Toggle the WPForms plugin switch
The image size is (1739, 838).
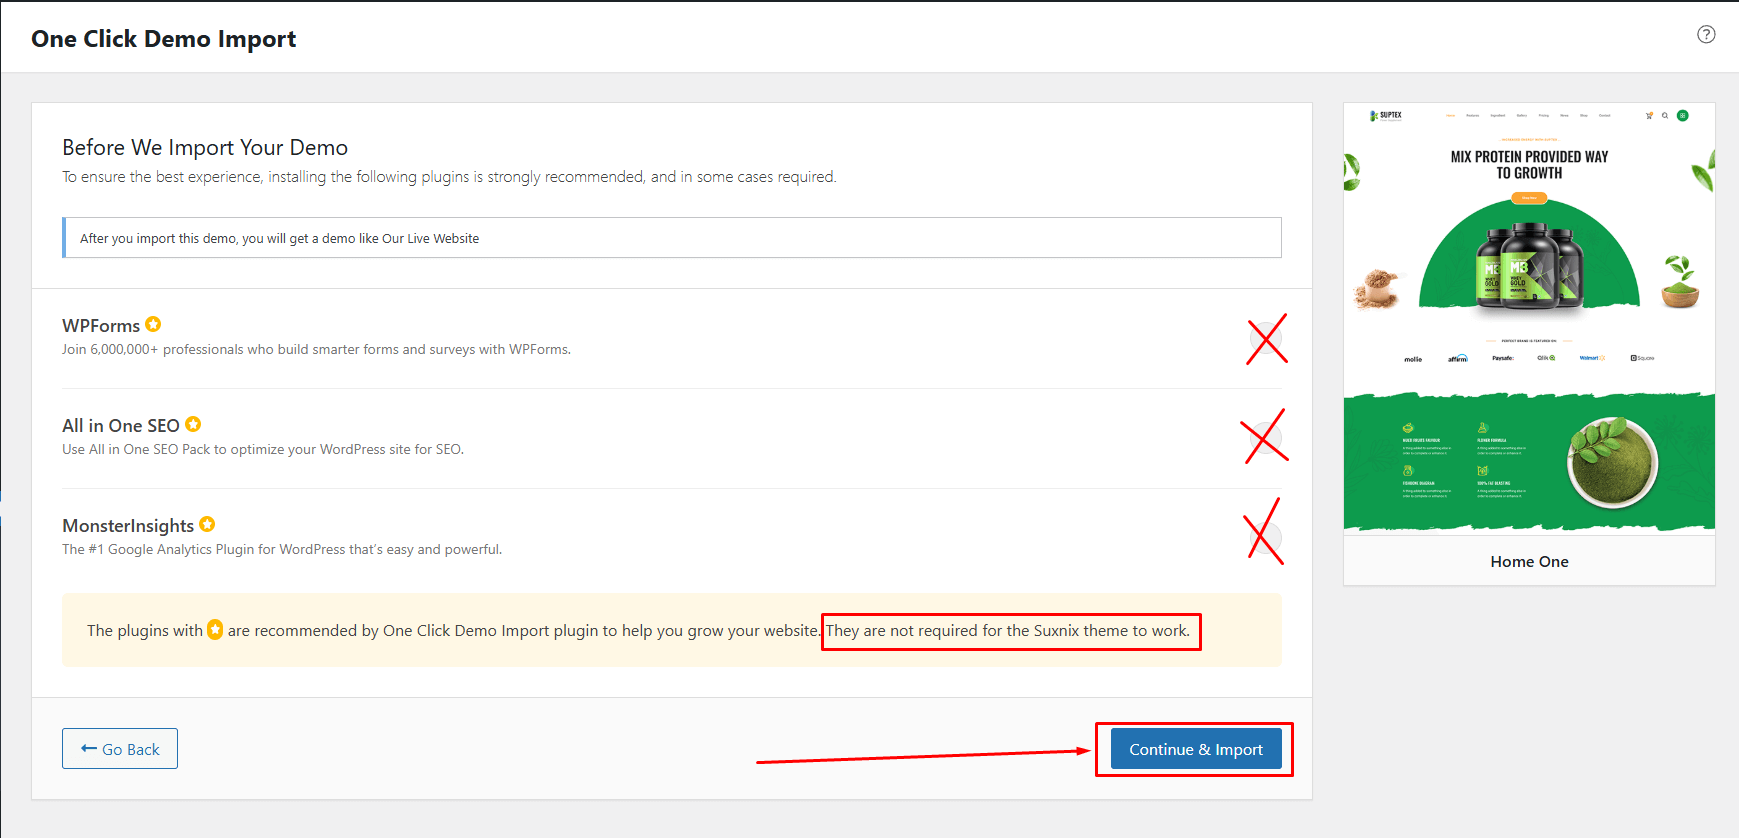(x=1266, y=339)
